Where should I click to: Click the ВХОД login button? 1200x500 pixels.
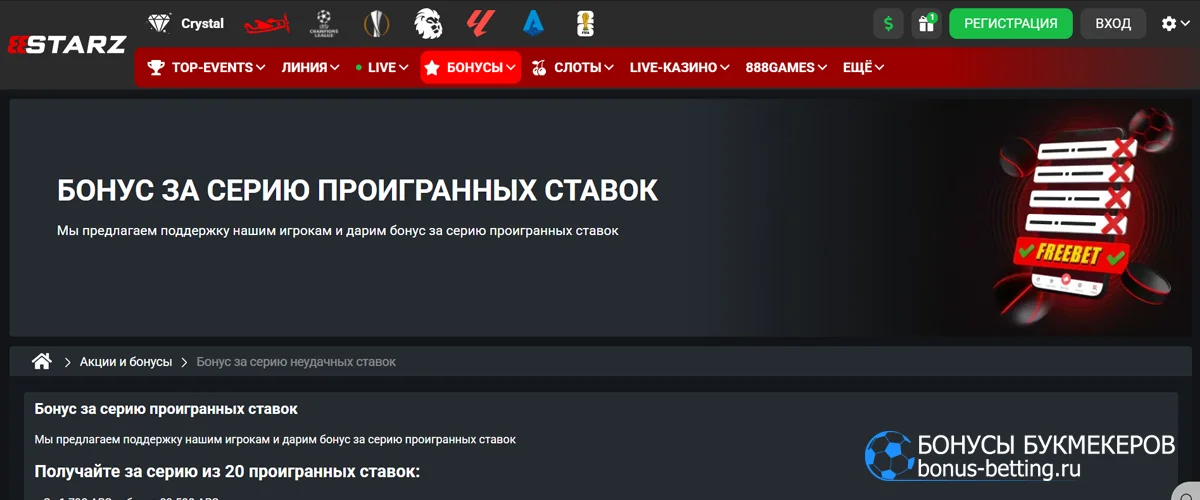pyautogui.click(x=1113, y=23)
